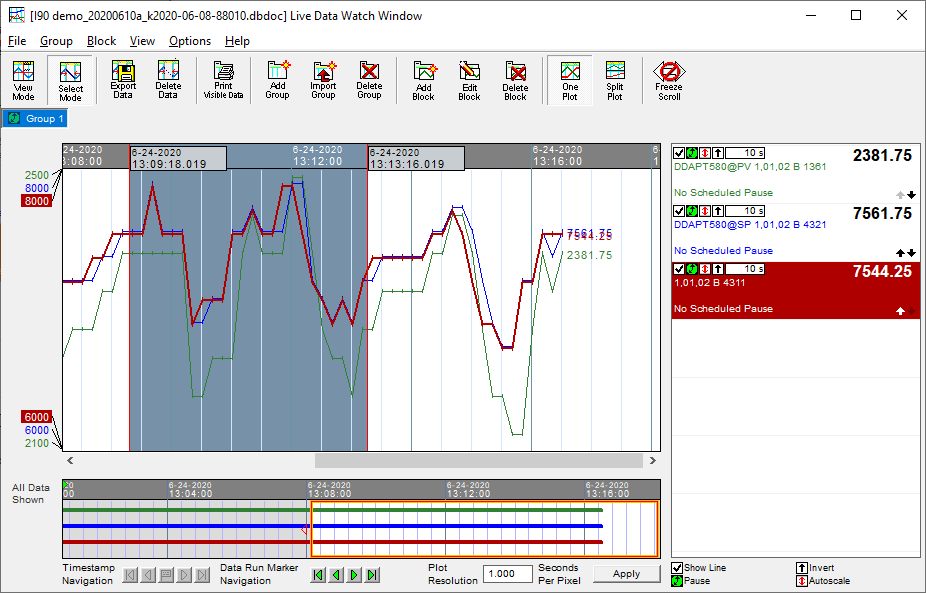Activate Split Plot view
The image size is (926, 593).
(615, 80)
